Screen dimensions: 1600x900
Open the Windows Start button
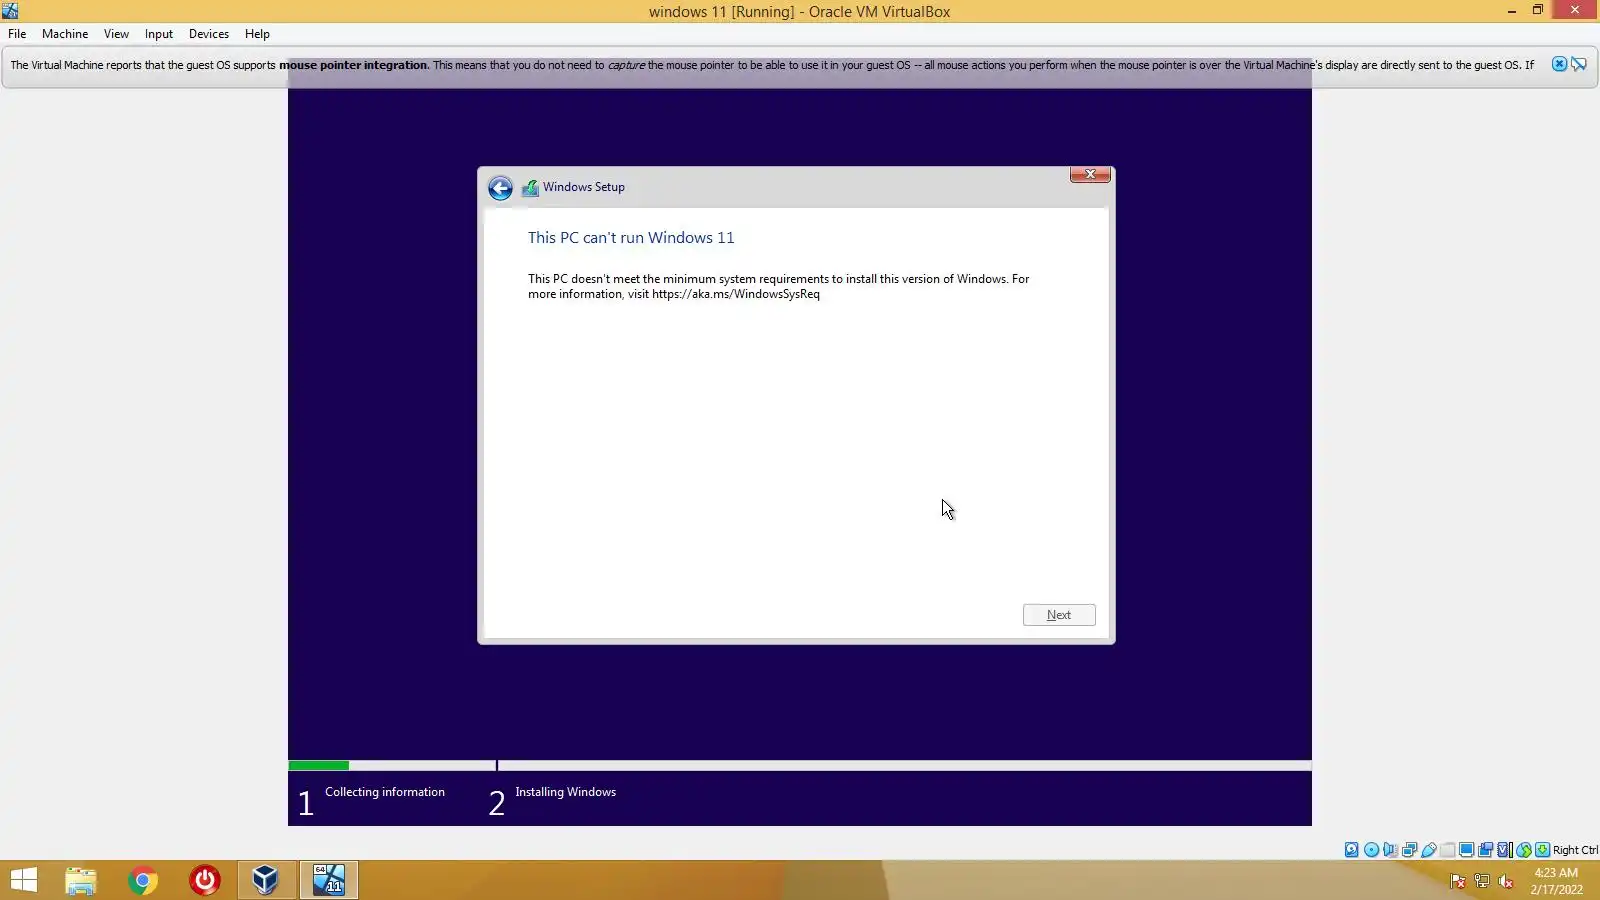24,880
